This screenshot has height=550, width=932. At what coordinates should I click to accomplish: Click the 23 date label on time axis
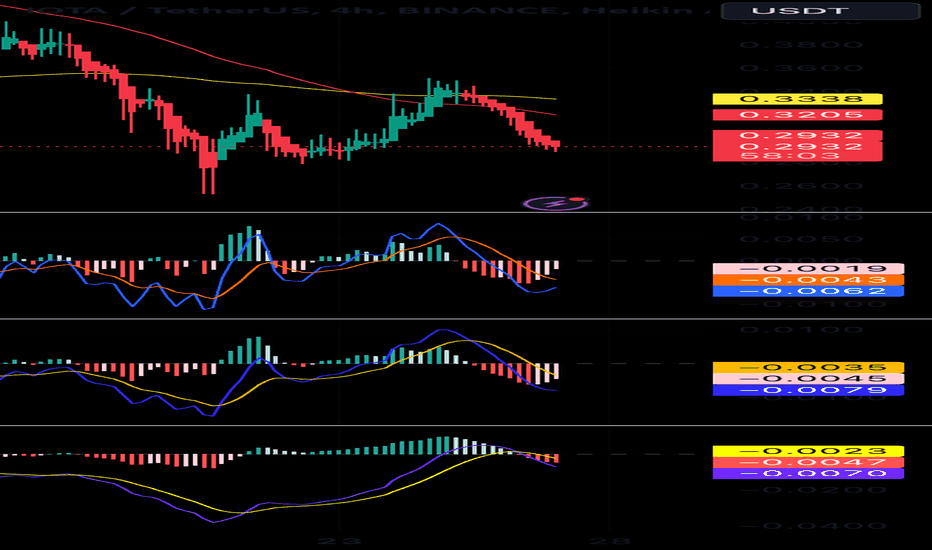pyautogui.click(x=339, y=542)
